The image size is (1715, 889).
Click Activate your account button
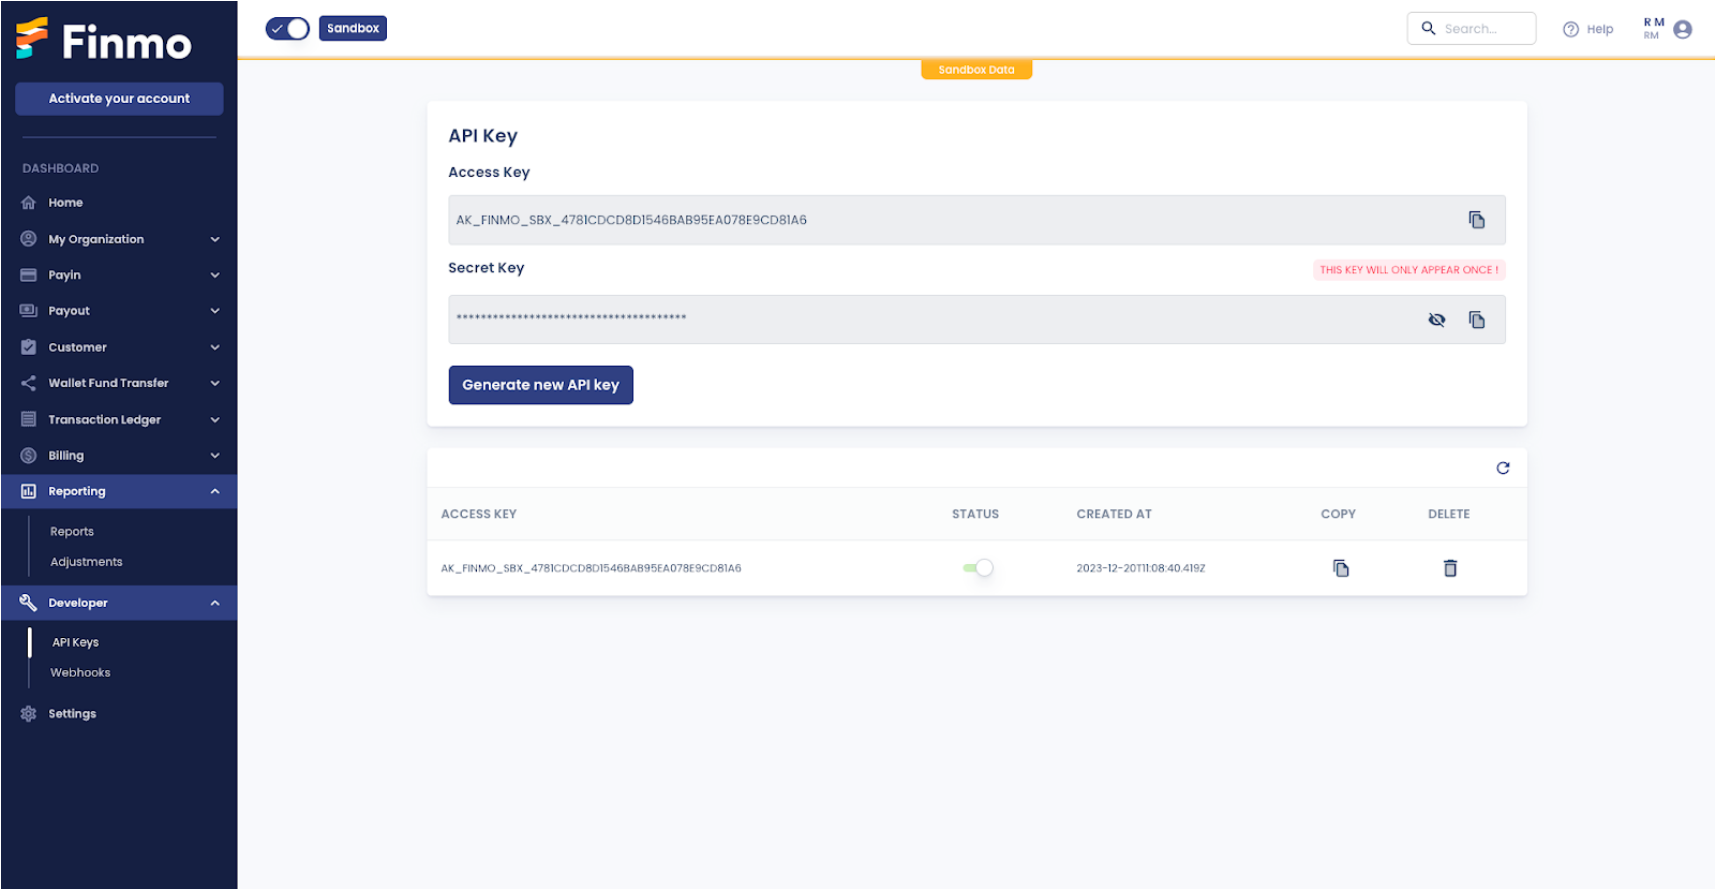click(x=119, y=98)
